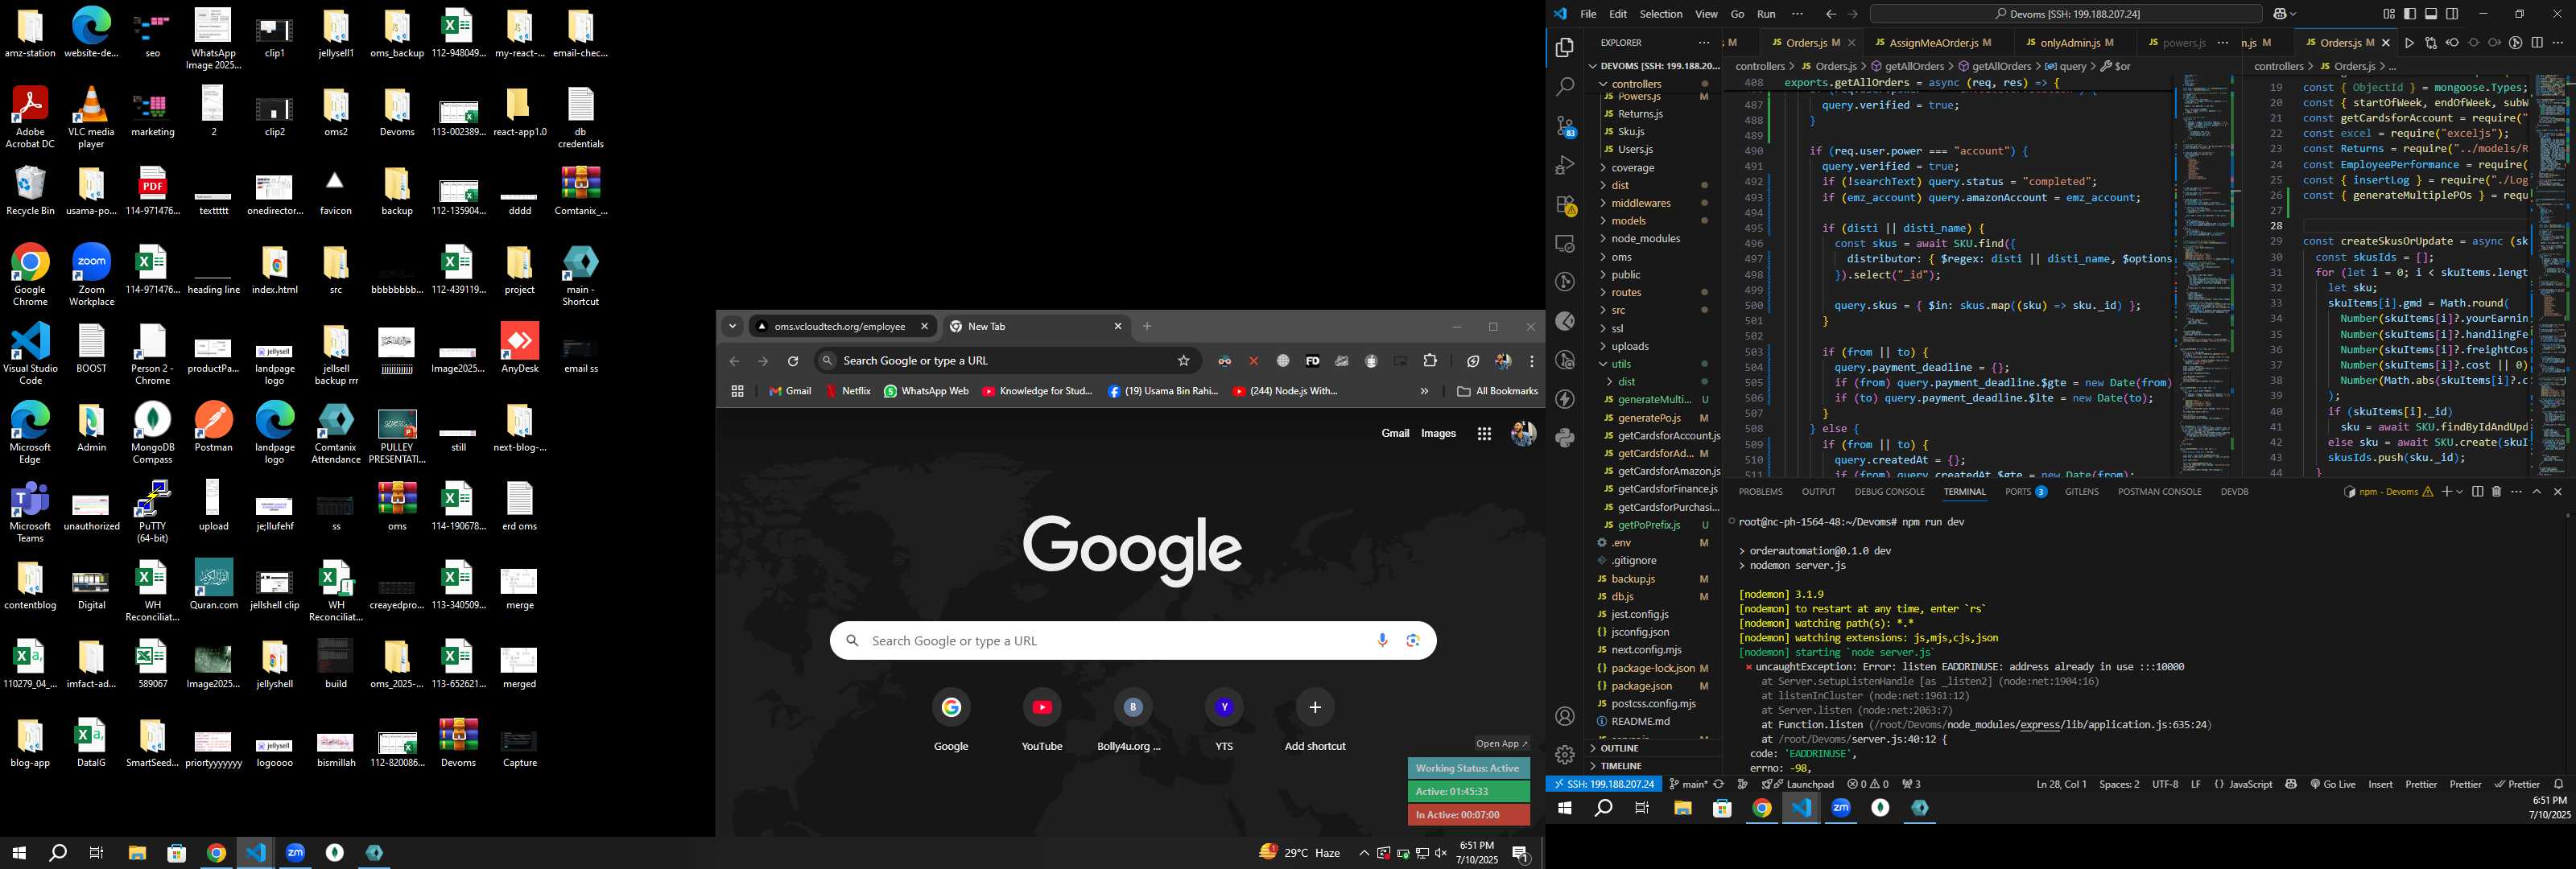Open Chrome tab search dropdown
Viewport: 2576px width, 869px height.
click(733, 326)
